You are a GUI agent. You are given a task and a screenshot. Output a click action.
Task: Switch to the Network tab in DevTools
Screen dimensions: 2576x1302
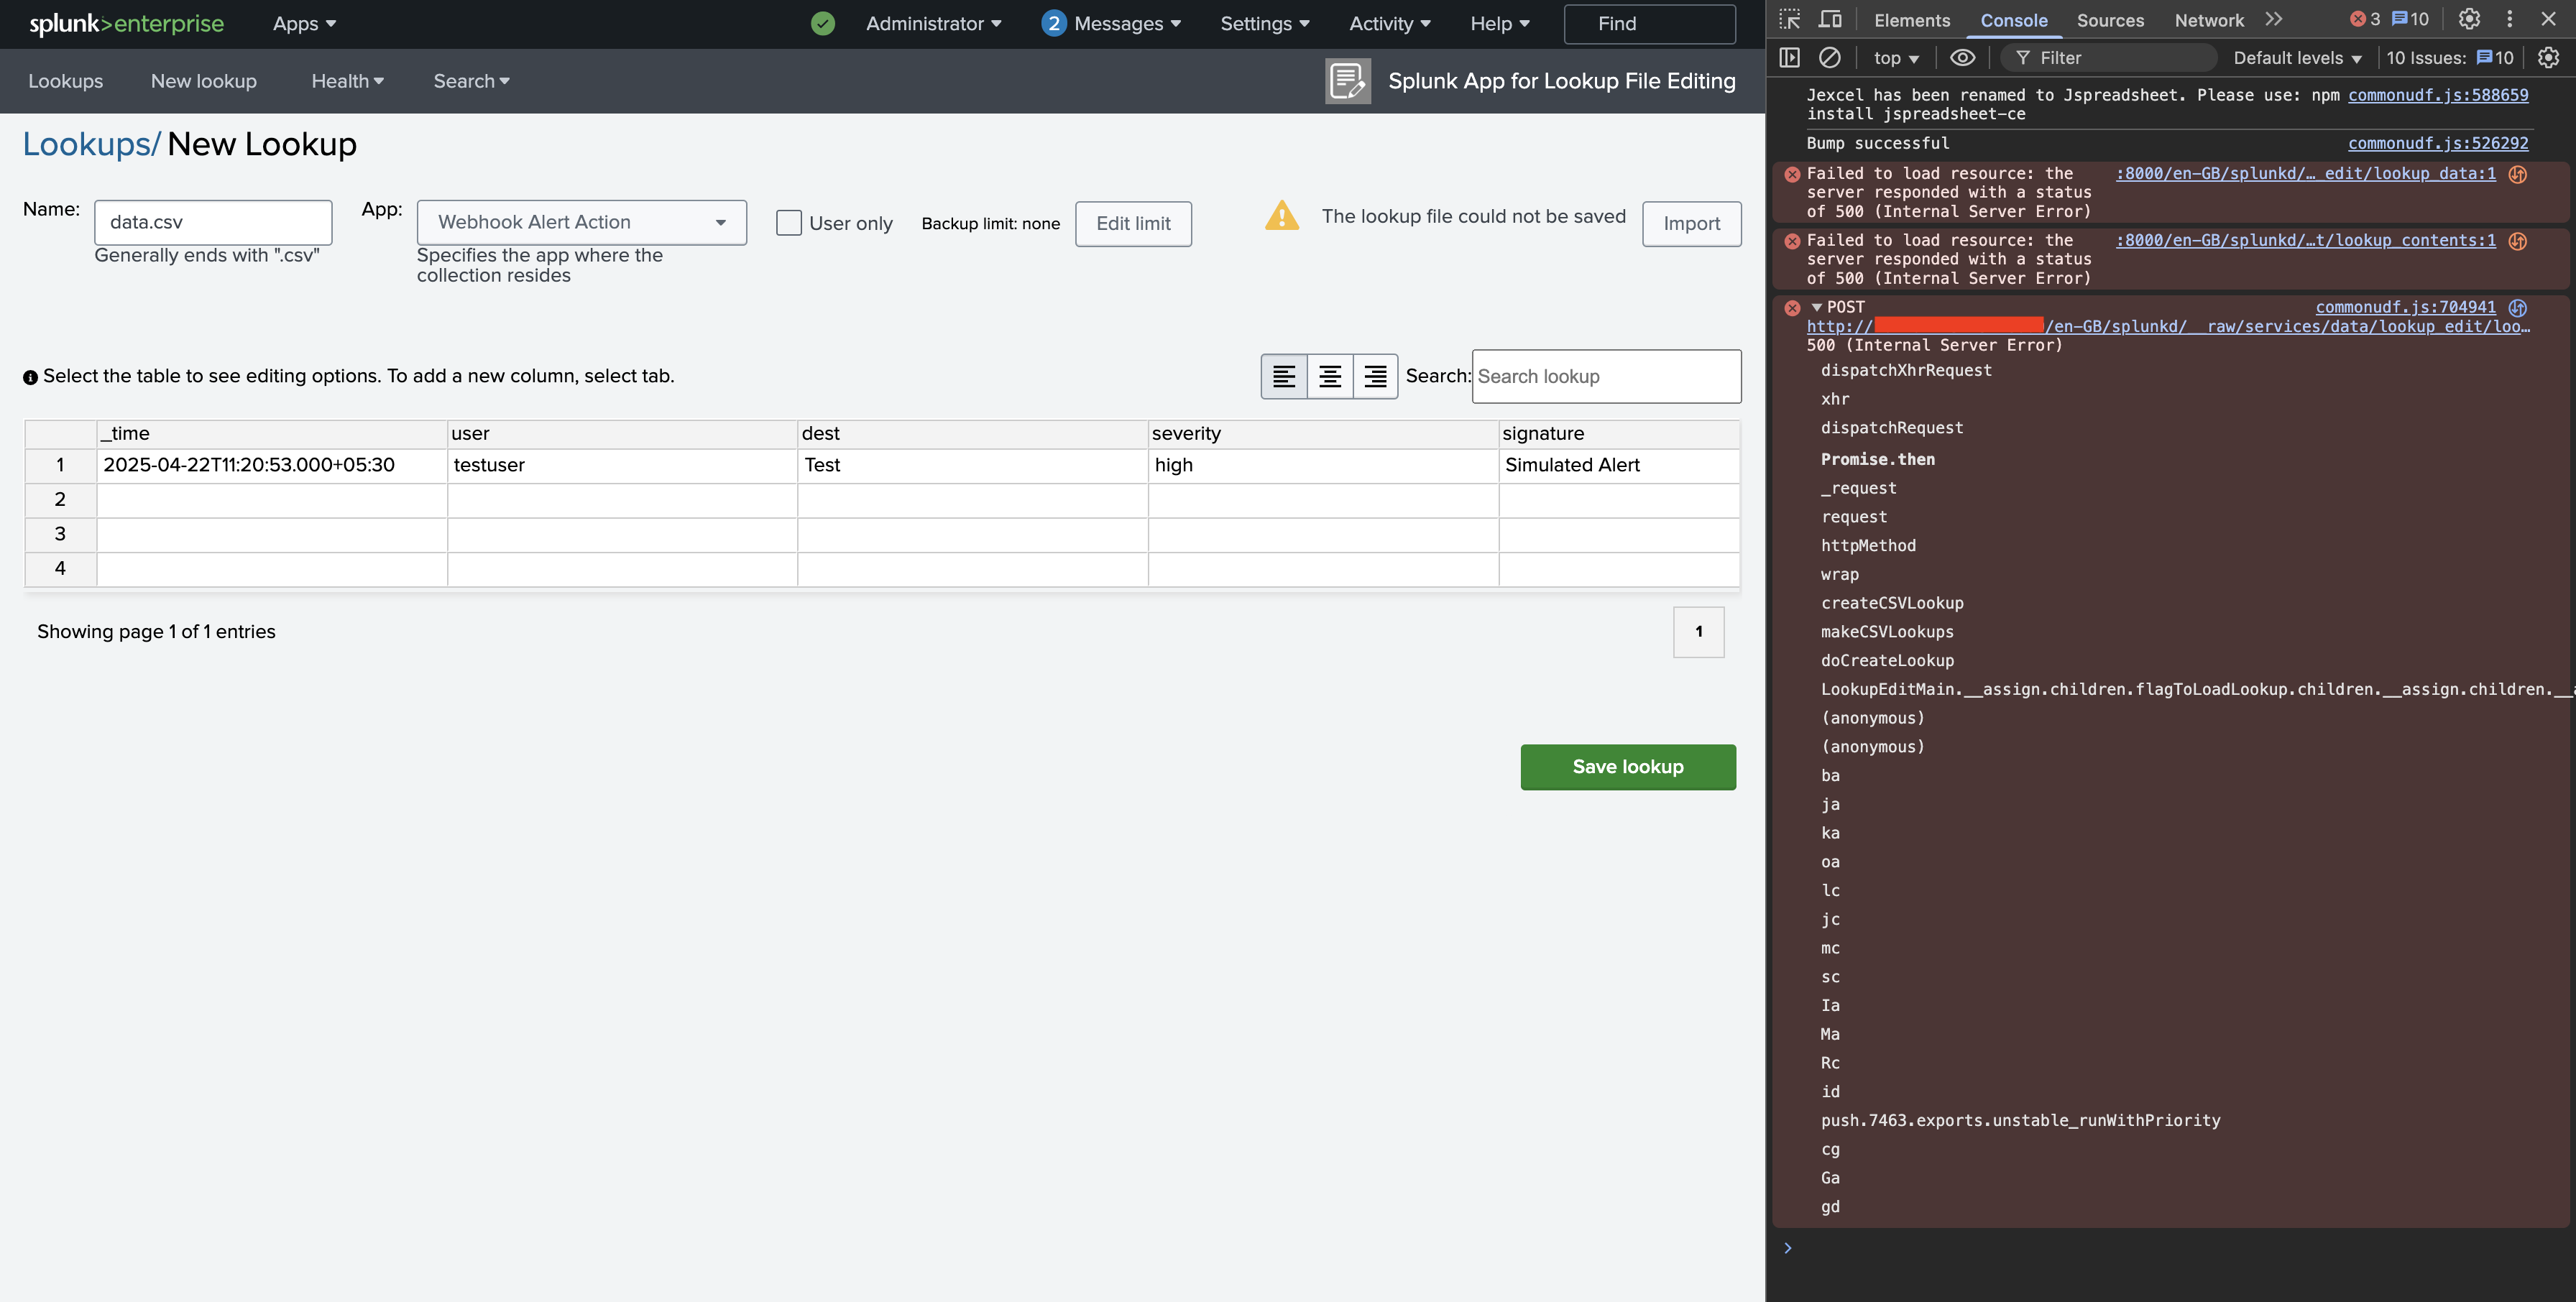(x=2208, y=20)
